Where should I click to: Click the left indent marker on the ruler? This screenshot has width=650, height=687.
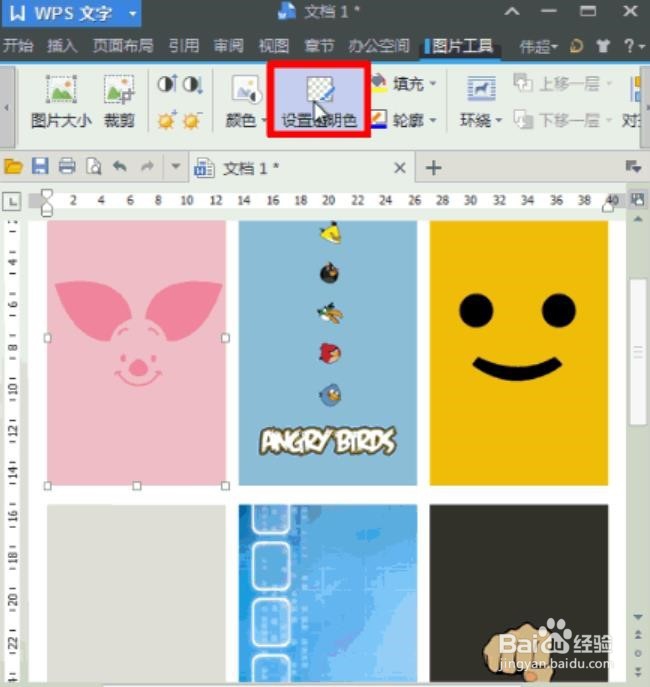47,203
